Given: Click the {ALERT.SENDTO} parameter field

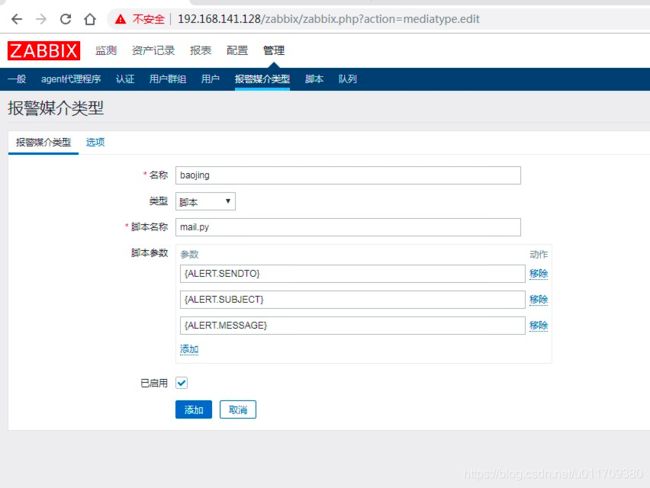Looking at the screenshot, I should click(x=352, y=274).
